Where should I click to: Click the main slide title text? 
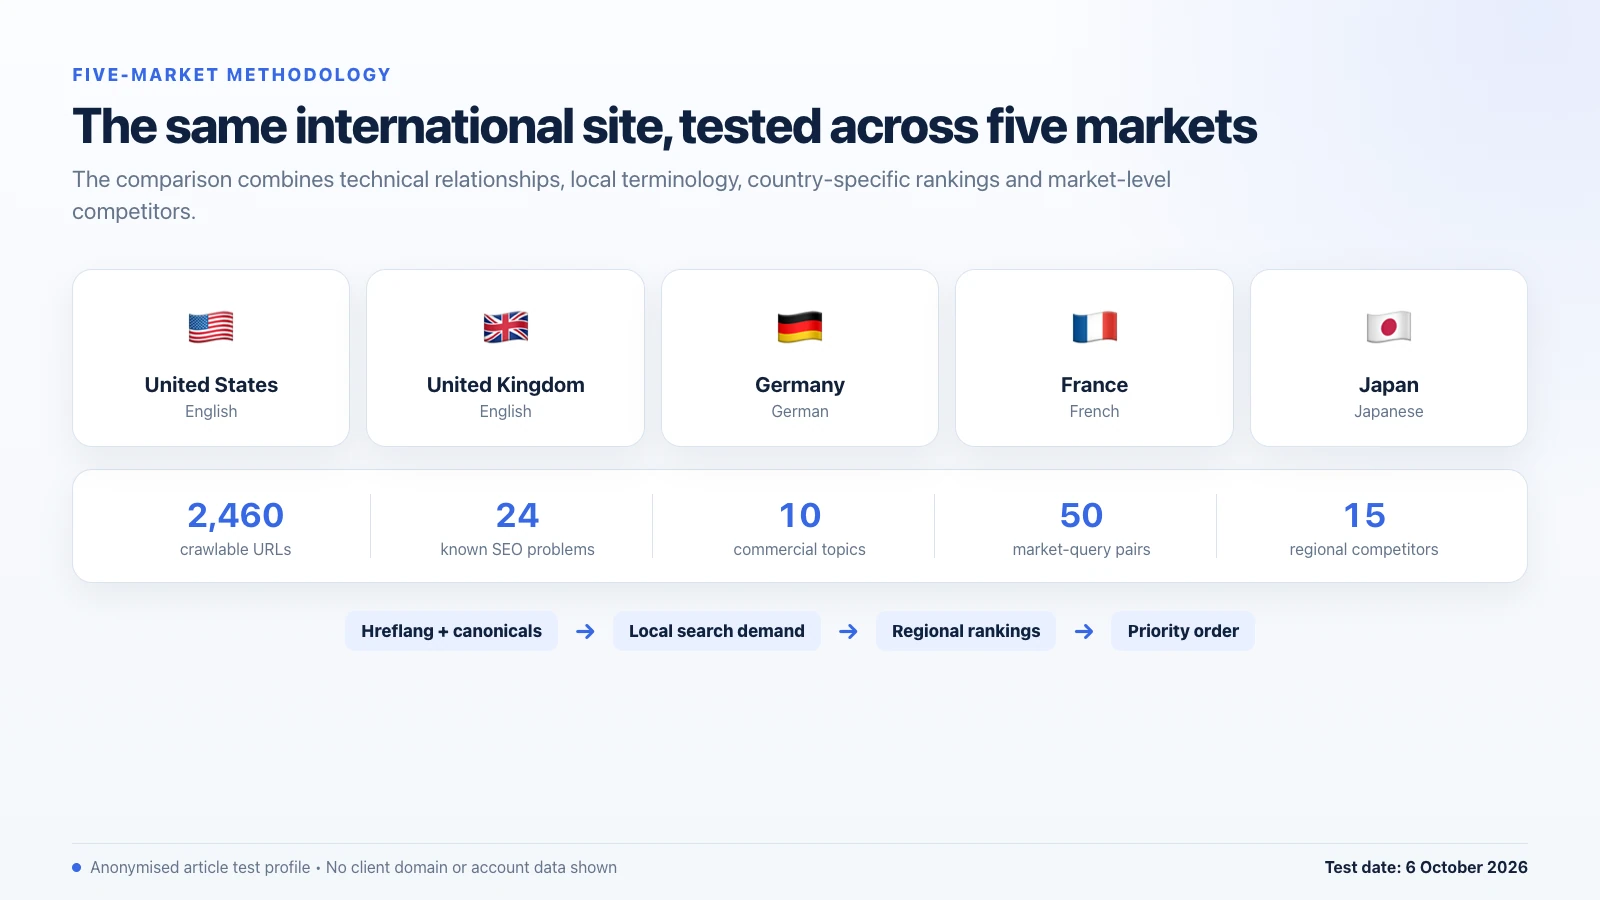(x=664, y=127)
